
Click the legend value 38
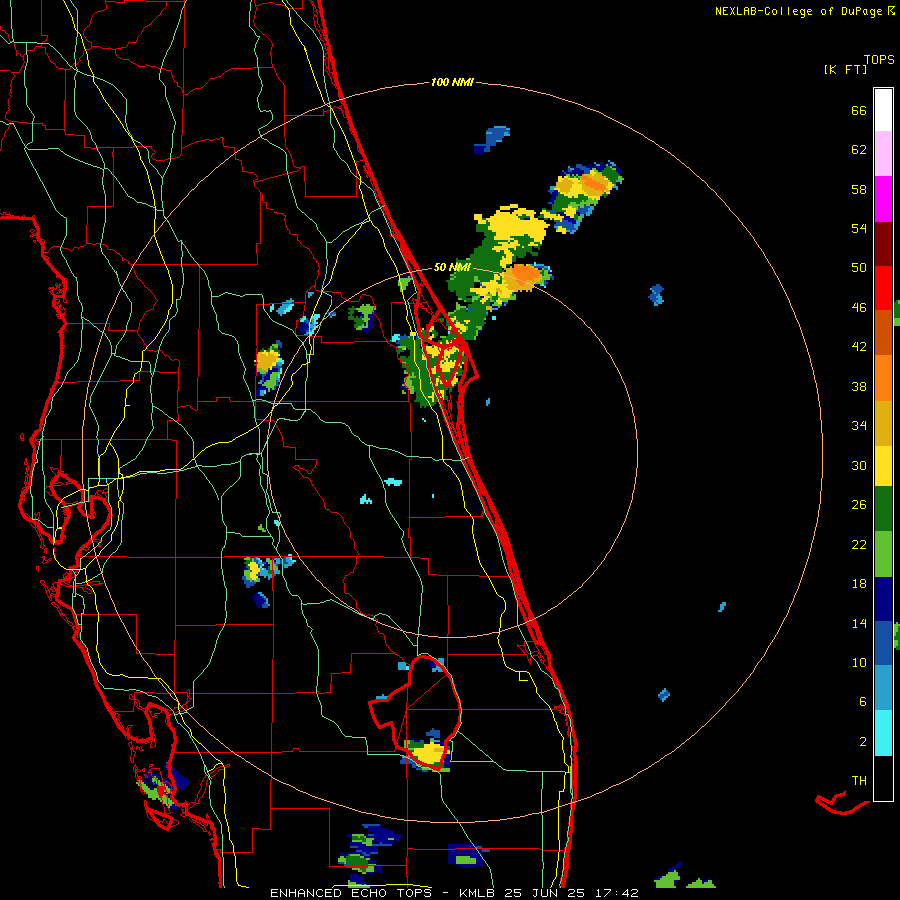[x=859, y=386]
